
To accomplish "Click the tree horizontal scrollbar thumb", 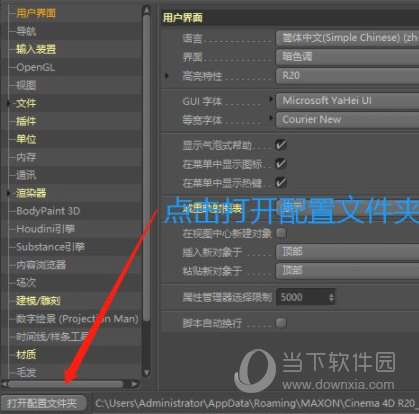I will [66, 384].
